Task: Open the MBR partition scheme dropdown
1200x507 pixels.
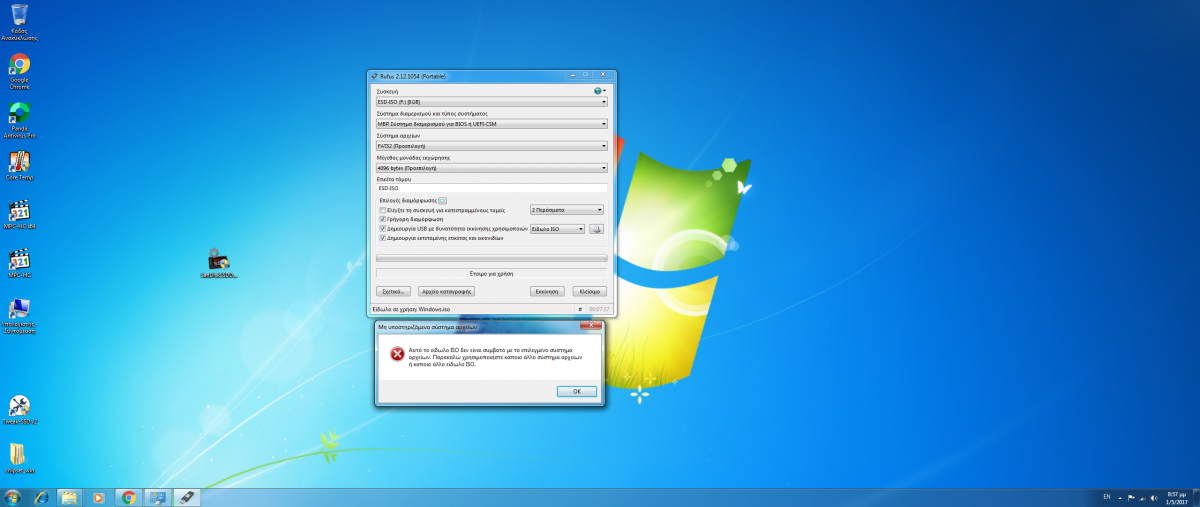Action: (491, 124)
